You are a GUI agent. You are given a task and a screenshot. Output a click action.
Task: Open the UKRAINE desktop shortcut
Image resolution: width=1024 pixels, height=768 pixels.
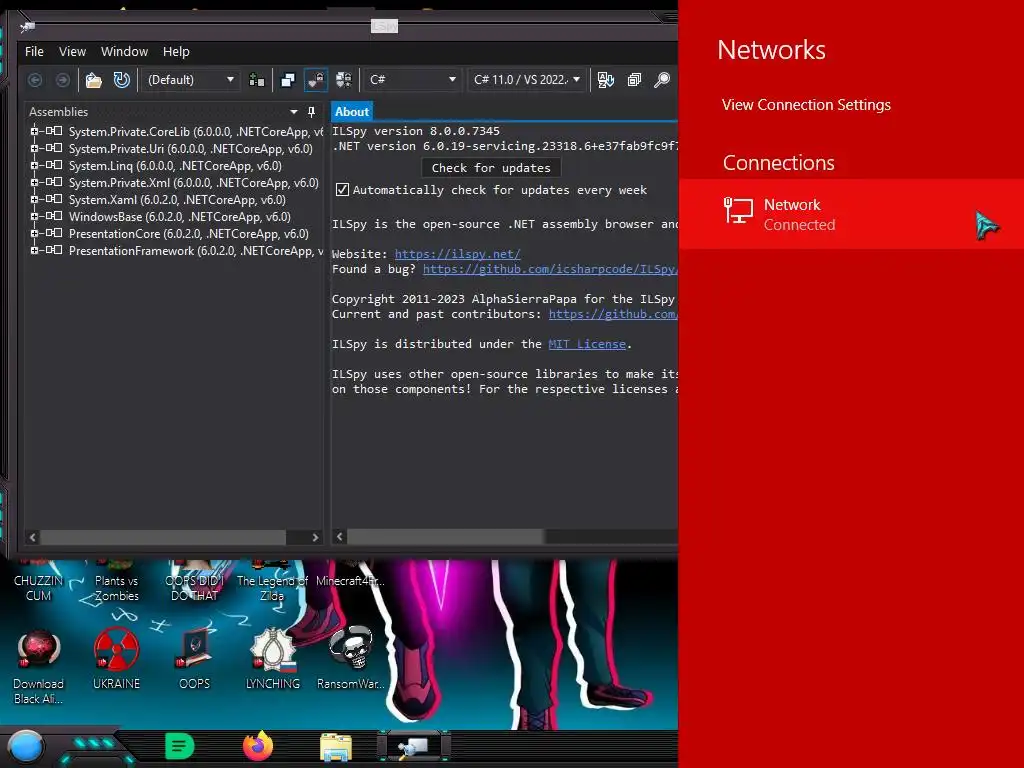116,658
